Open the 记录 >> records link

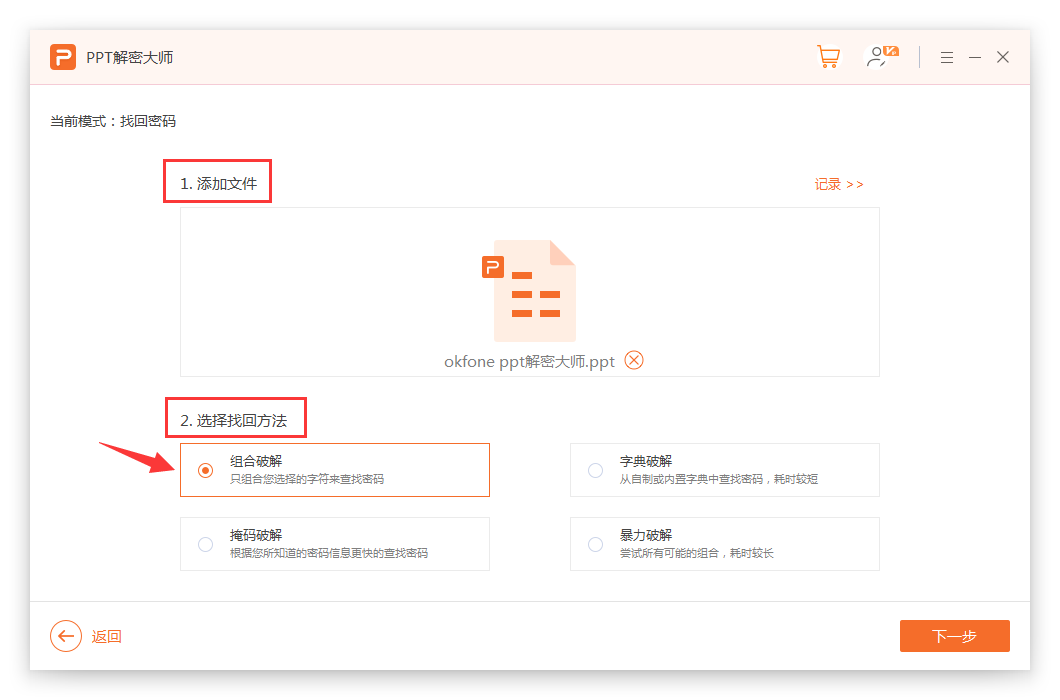click(x=838, y=185)
